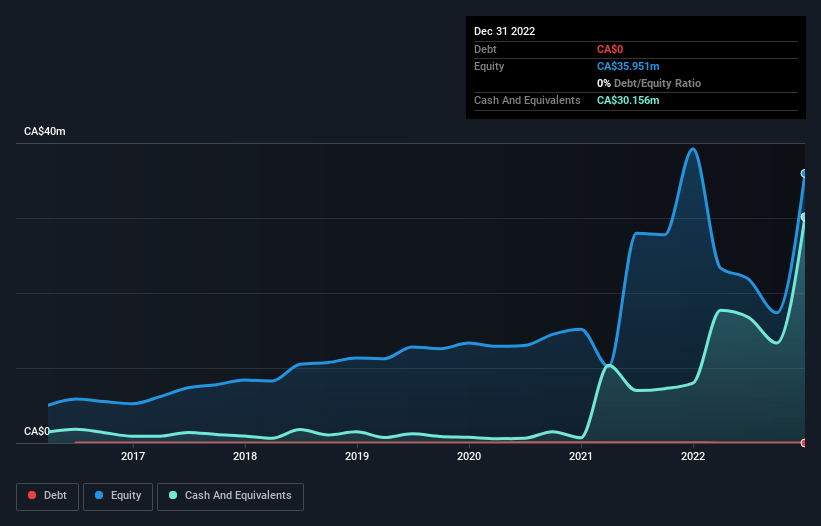The width and height of the screenshot is (821, 526).
Task: Click the Cash And Equivalents tooltip row label
Action: point(527,100)
